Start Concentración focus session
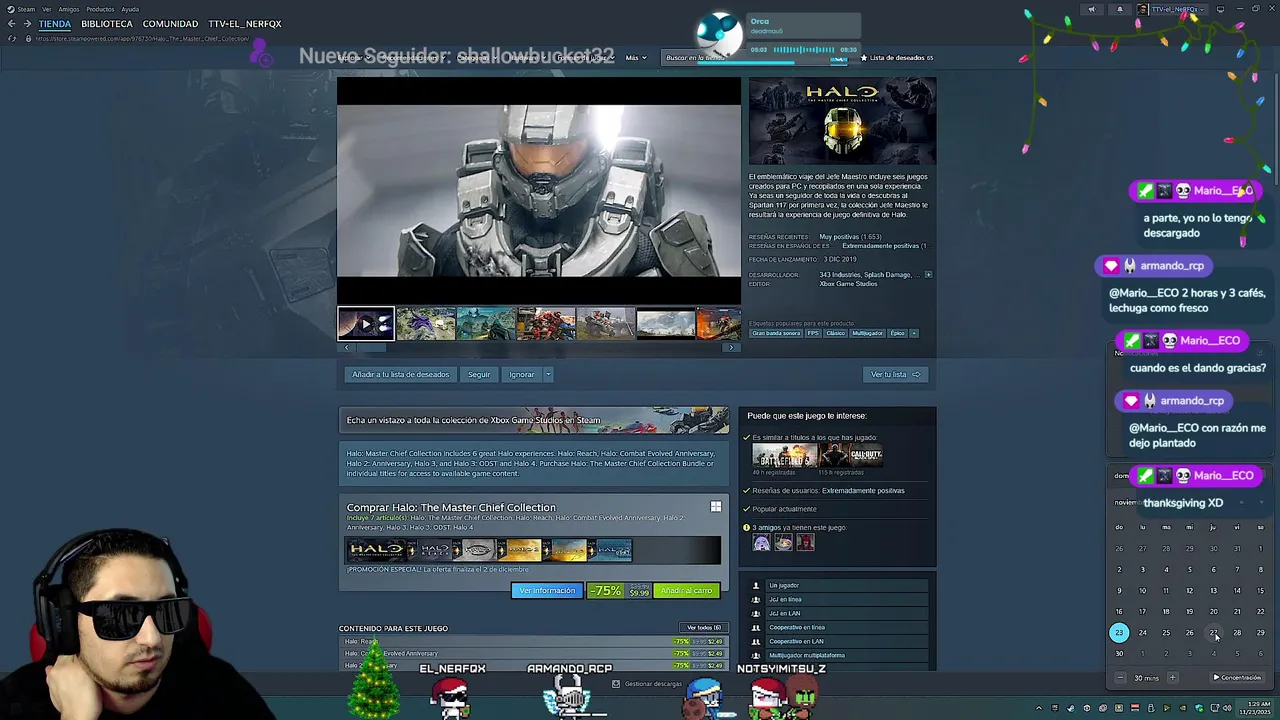This screenshot has height=720, width=1280. click(1237, 678)
